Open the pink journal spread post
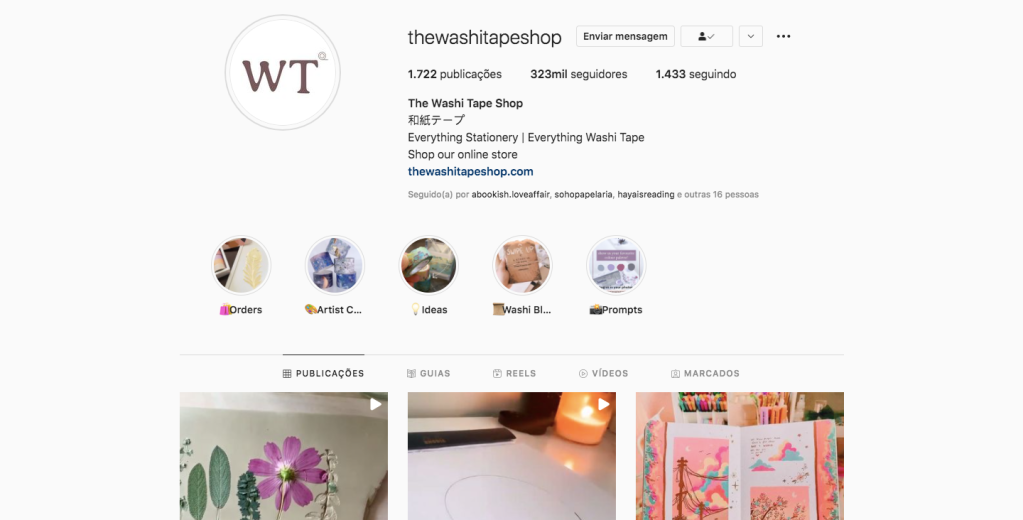 (740, 456)
